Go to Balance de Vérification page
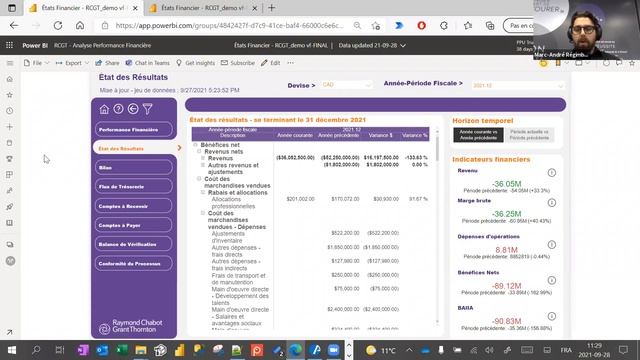This screenshot has width=640, height=360. coord(134,244)
